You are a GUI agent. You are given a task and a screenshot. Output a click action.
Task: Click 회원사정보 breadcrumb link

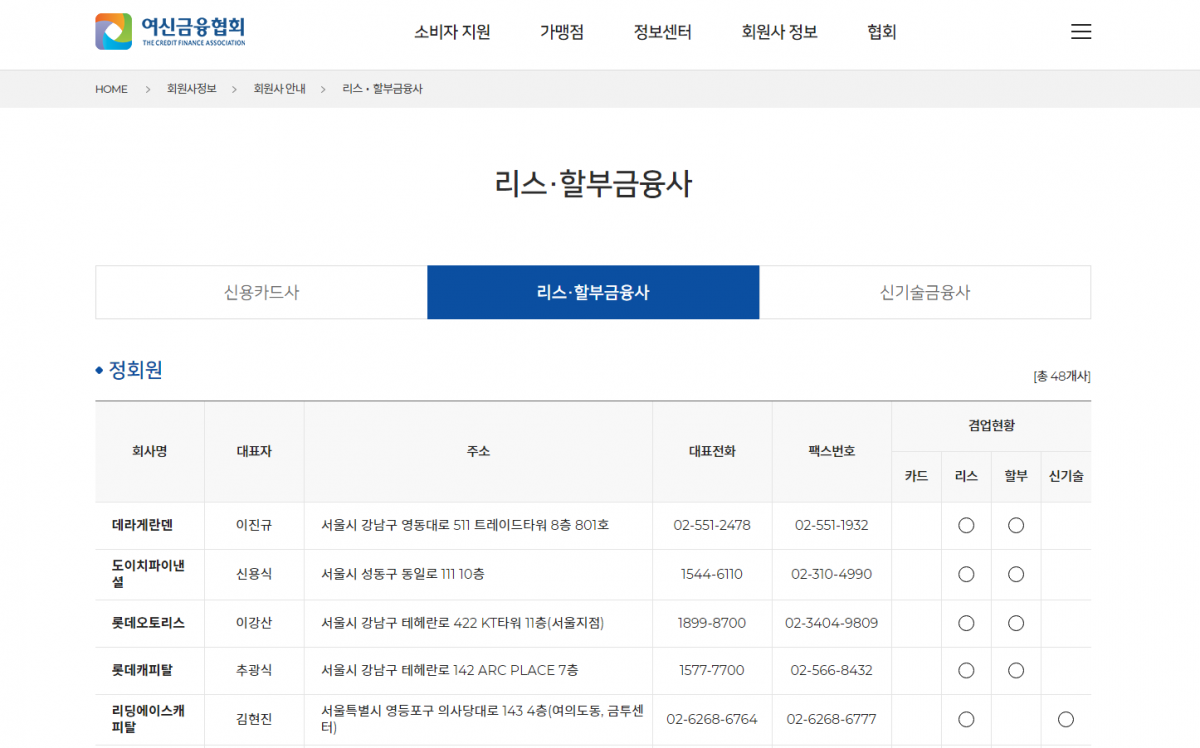[191, 89]
